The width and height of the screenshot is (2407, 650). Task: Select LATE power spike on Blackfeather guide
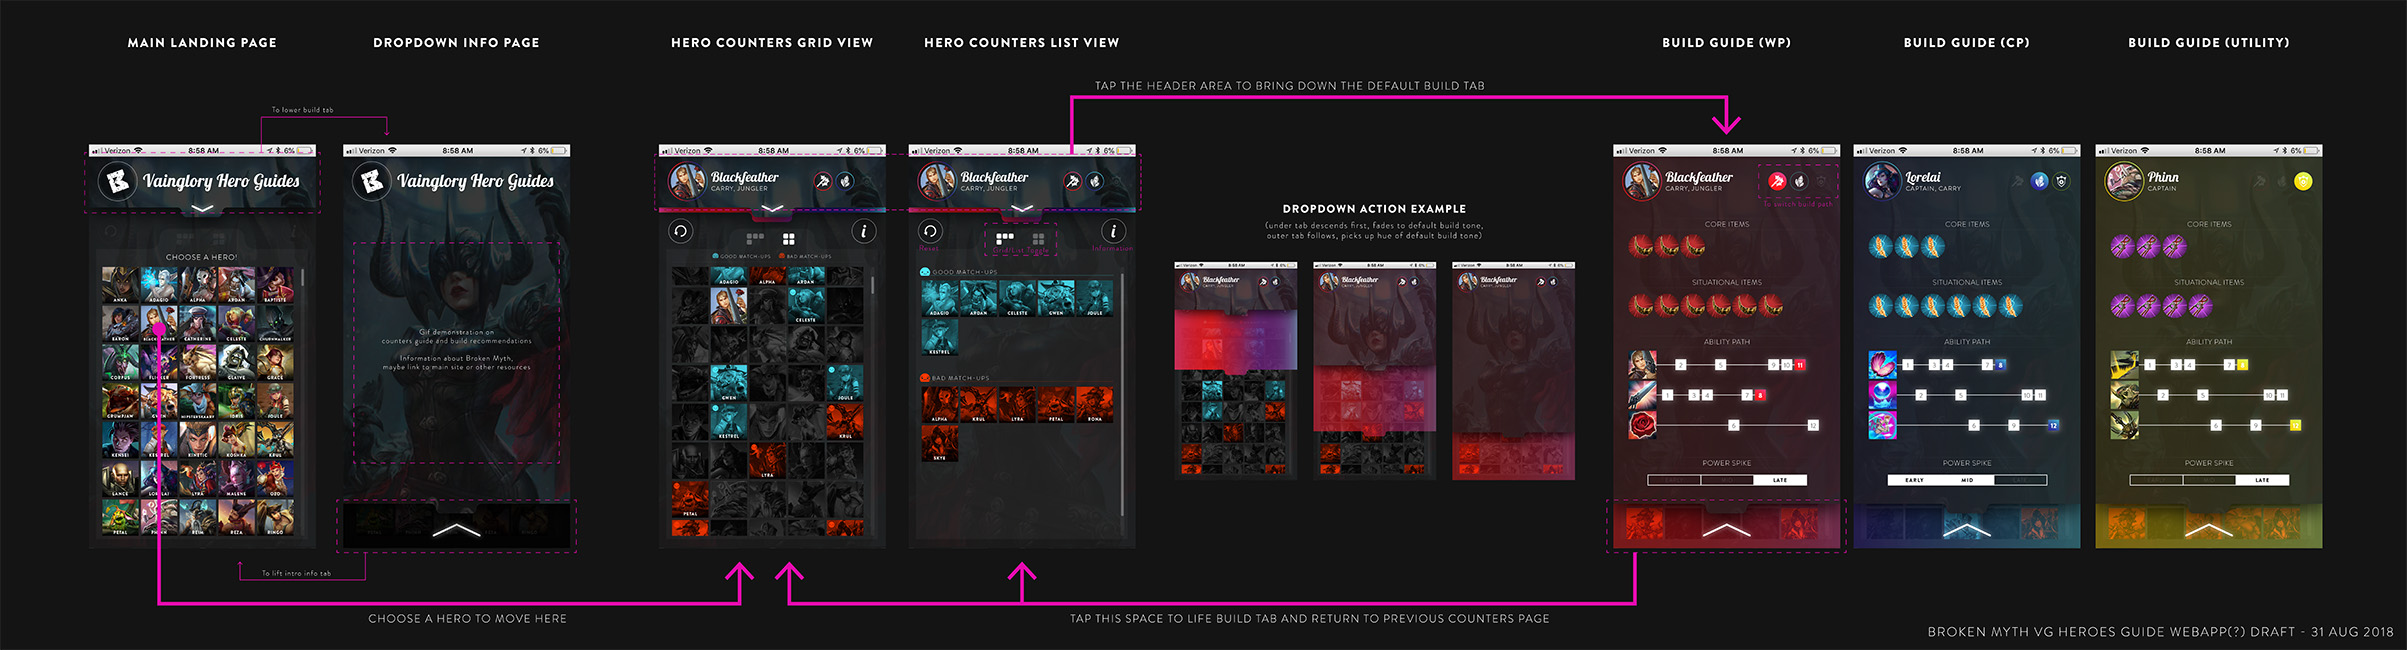[x=1780, y=480]
